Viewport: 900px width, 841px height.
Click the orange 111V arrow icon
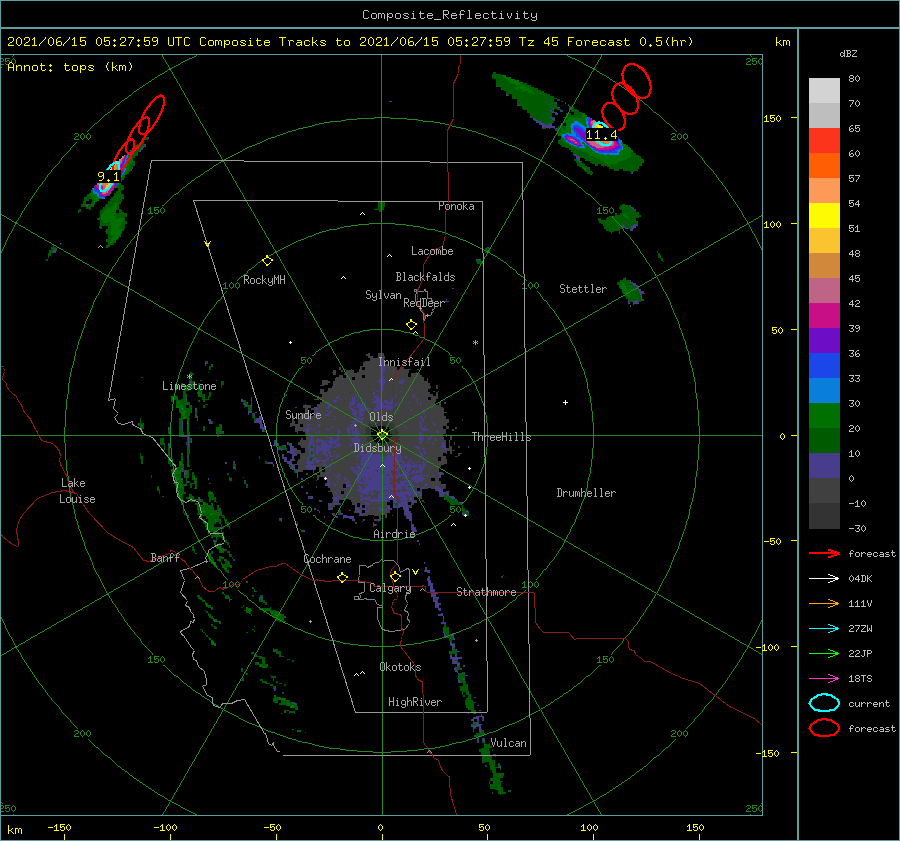tap(824, 603)
